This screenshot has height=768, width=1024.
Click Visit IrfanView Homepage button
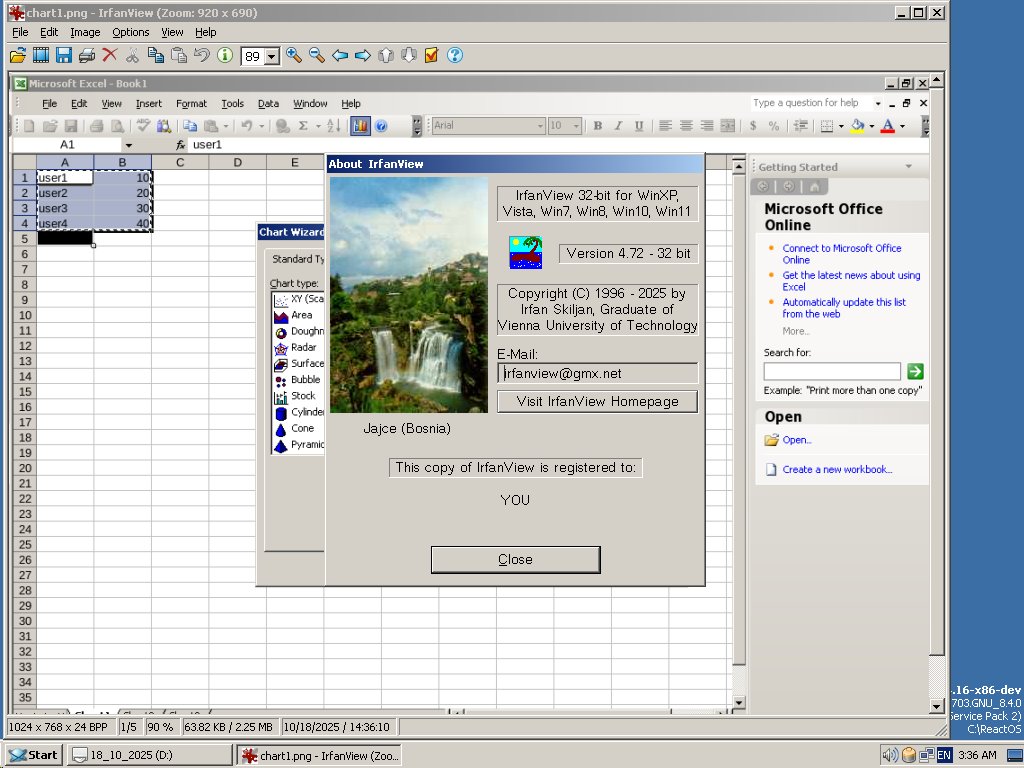click(x=598, y=402)
